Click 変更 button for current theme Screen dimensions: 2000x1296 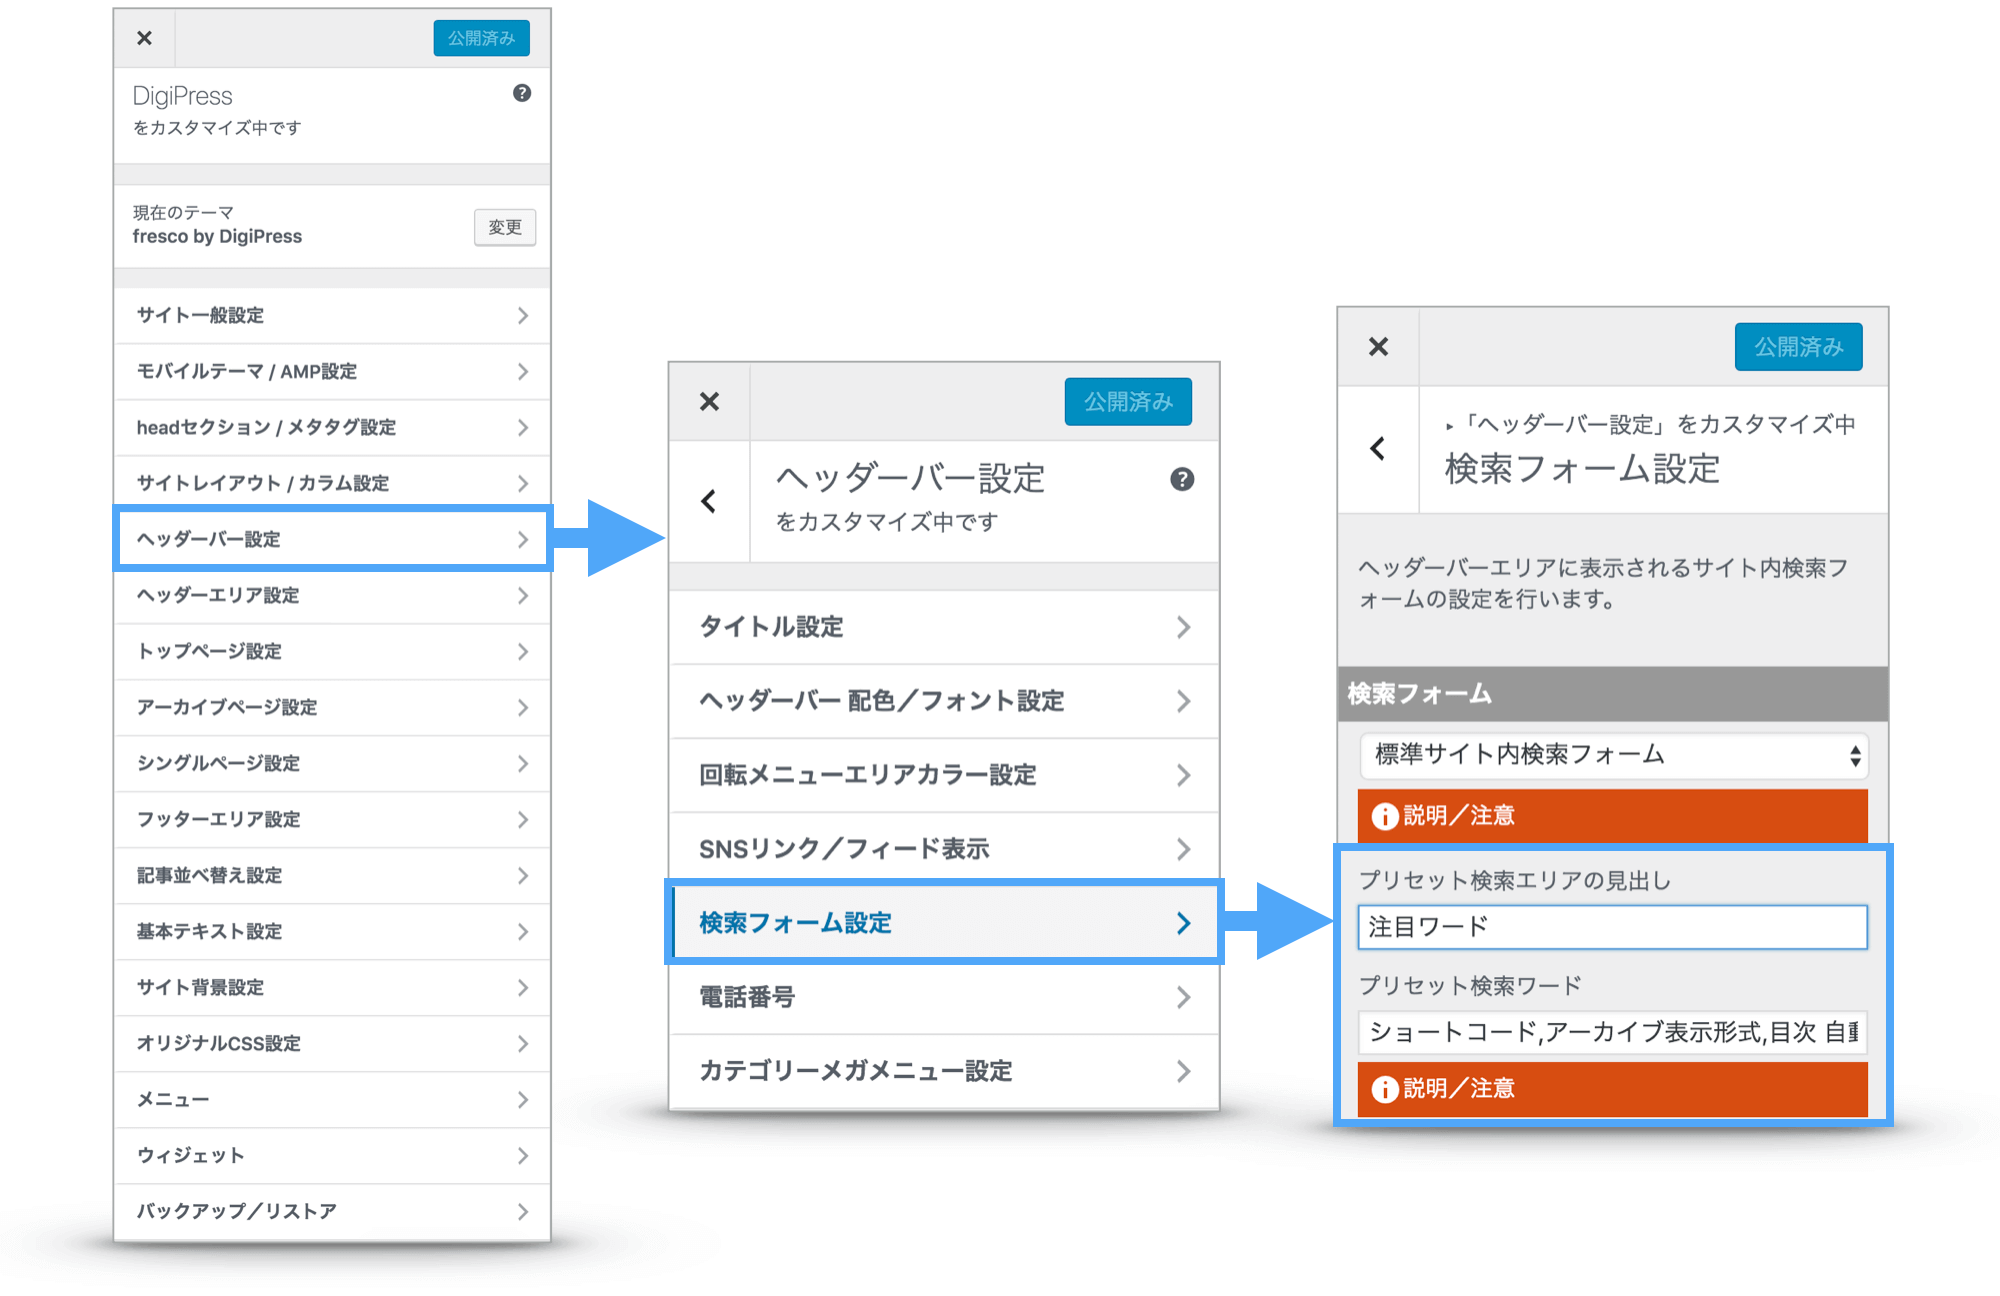pos(504,227)
